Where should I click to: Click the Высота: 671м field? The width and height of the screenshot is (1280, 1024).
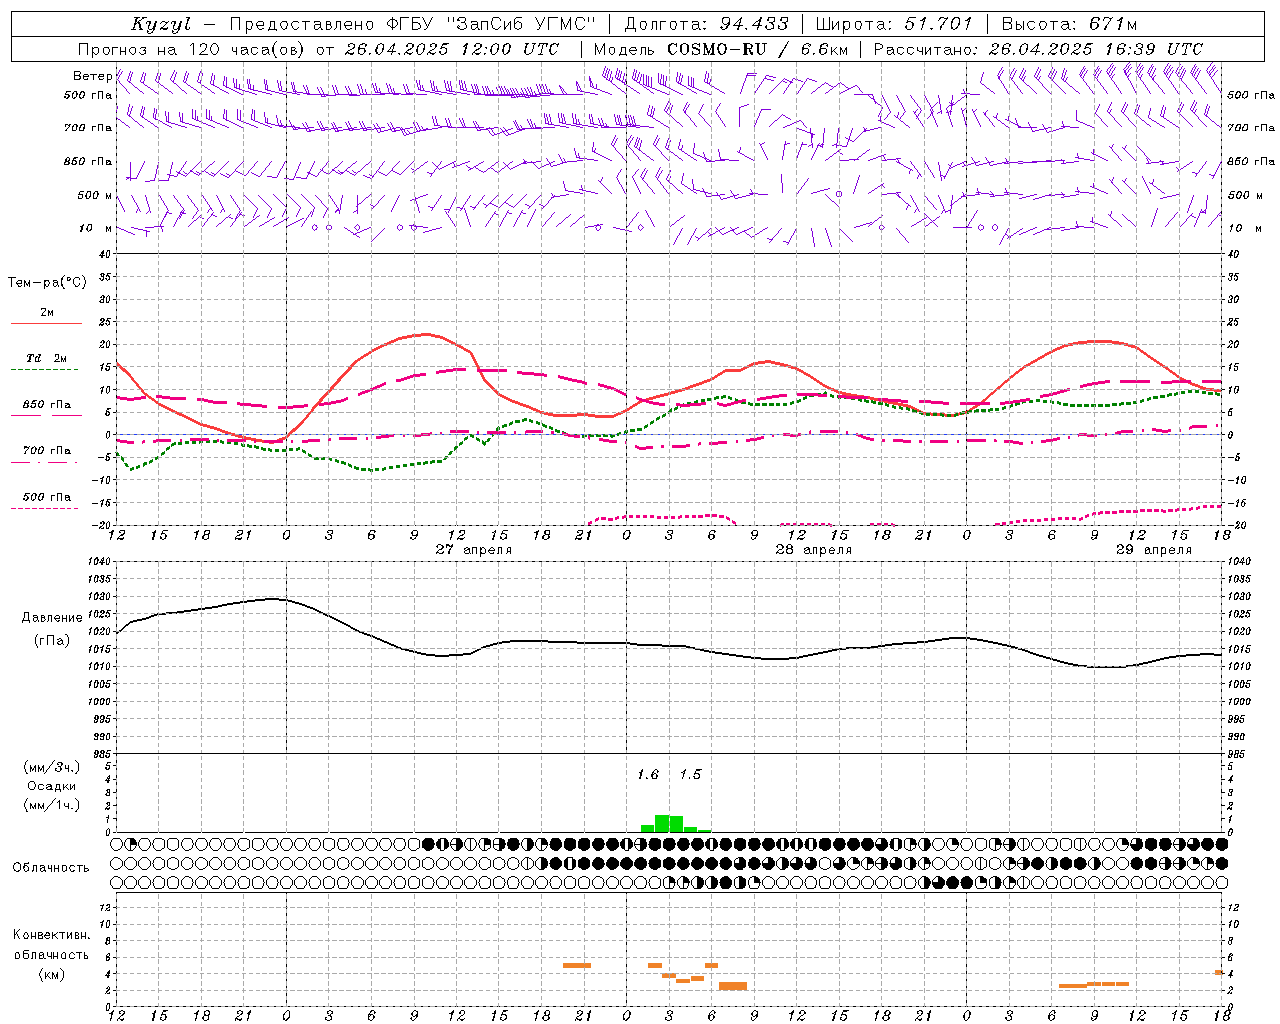click(x=1069, y=24)
